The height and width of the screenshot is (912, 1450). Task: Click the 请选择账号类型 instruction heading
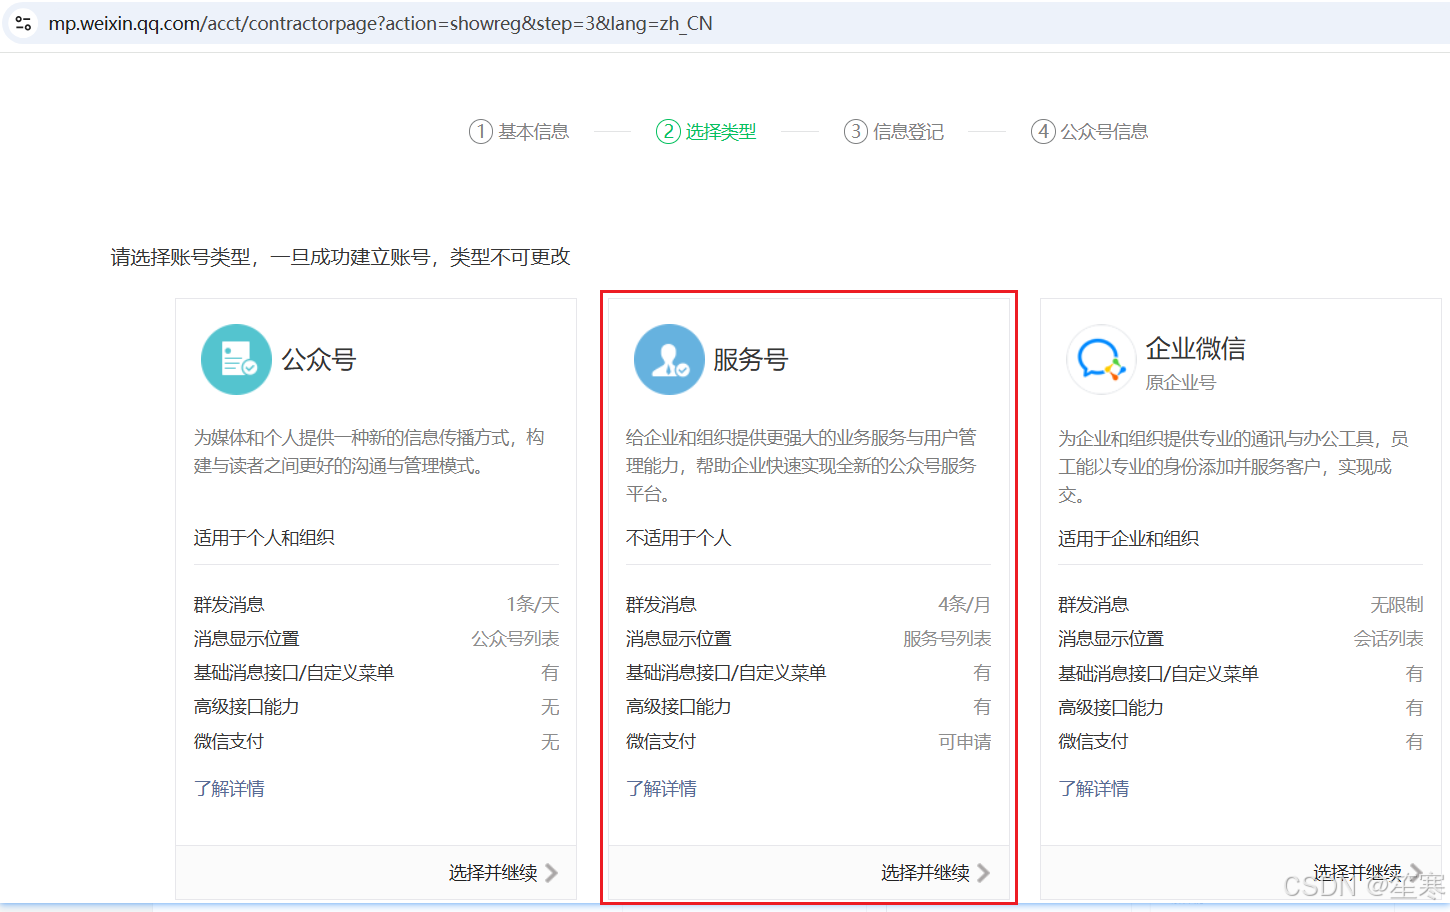pyautogui.click(x=340, y=257)
